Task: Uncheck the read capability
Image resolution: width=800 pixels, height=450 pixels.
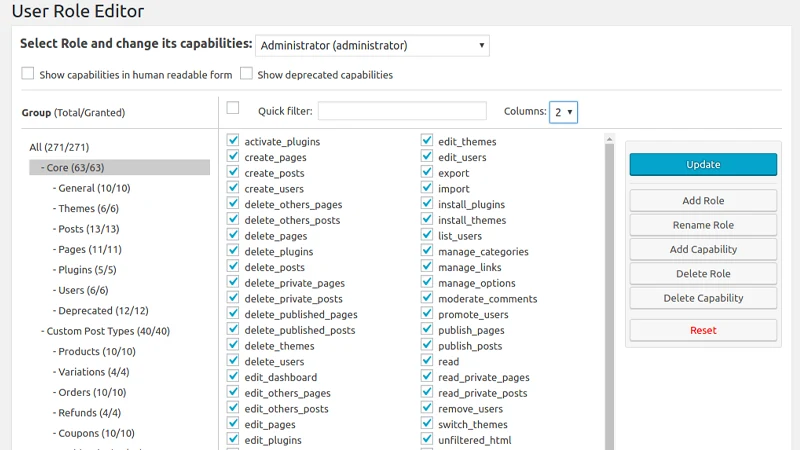Action: 427,360
